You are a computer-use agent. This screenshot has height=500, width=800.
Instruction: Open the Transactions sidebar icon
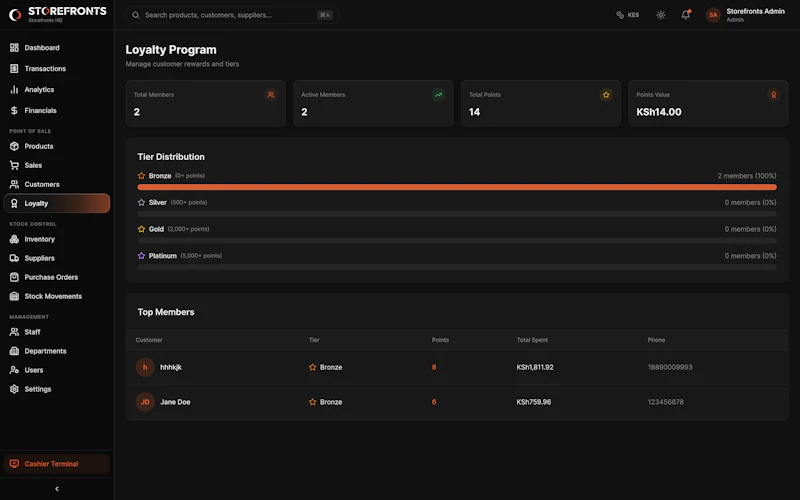pos(14,68)
